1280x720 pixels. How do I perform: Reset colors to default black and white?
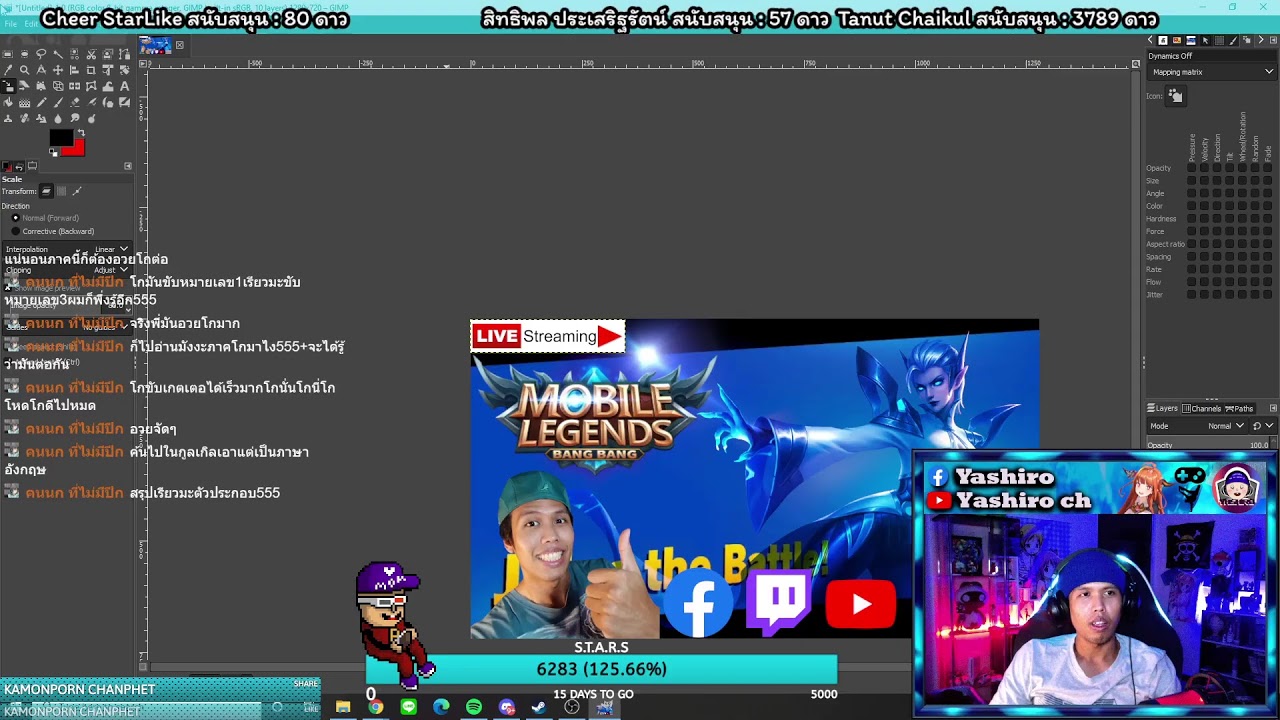pos(53,152)
